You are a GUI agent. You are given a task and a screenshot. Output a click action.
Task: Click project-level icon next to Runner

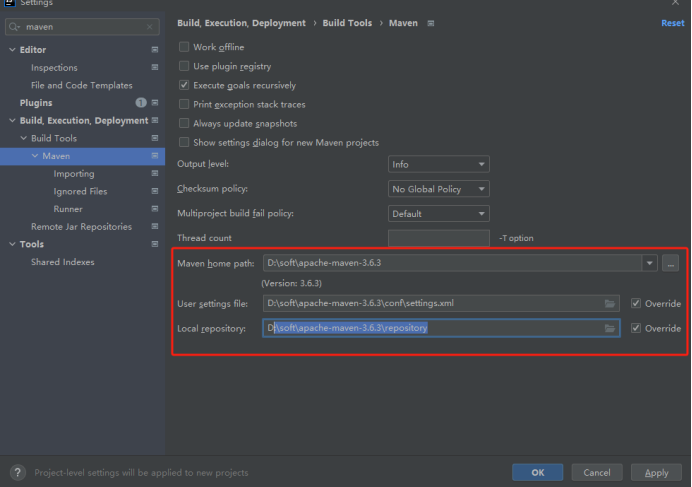pos(155,208)
